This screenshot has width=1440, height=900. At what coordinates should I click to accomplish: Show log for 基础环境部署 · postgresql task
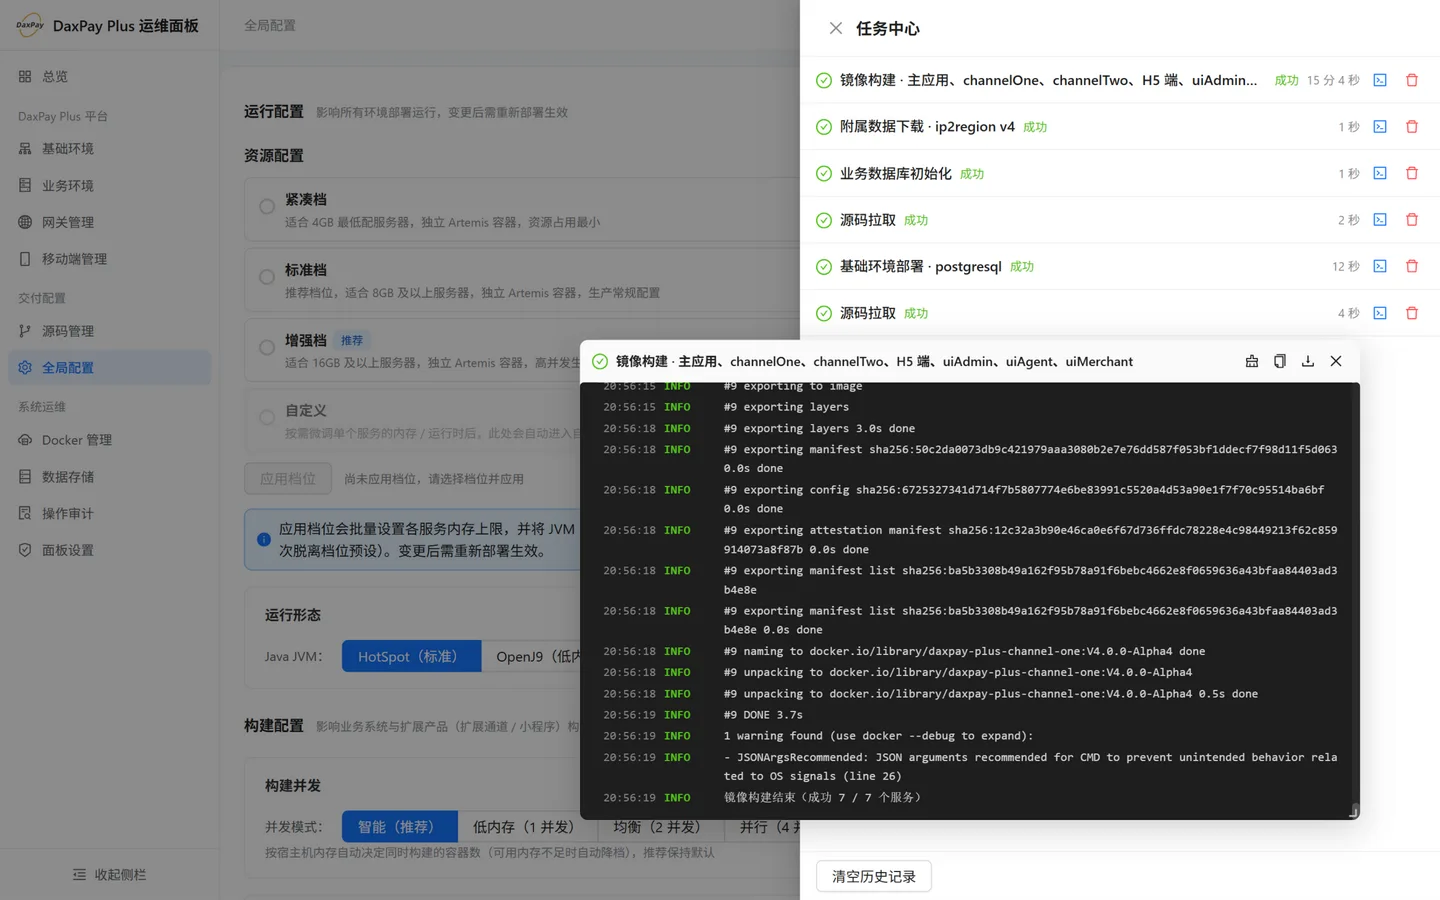coord(1380,266)
